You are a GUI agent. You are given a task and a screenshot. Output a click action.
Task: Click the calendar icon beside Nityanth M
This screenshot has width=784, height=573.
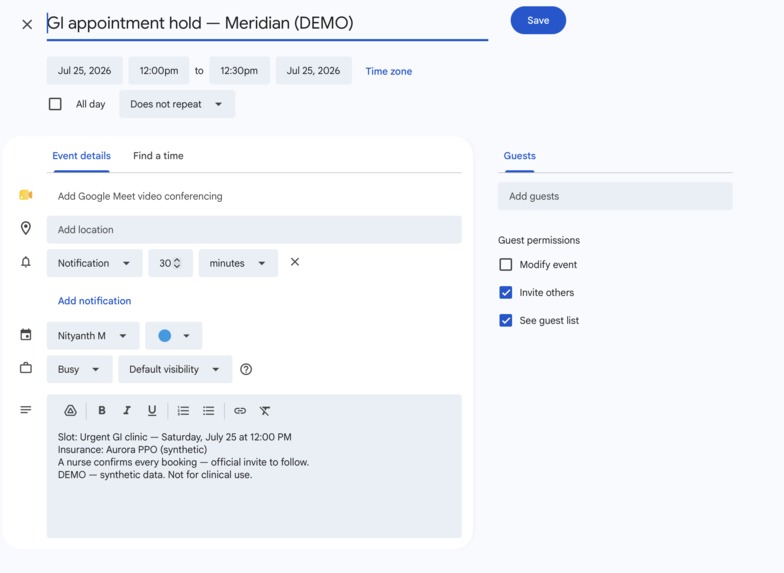[x=26, y=334]
